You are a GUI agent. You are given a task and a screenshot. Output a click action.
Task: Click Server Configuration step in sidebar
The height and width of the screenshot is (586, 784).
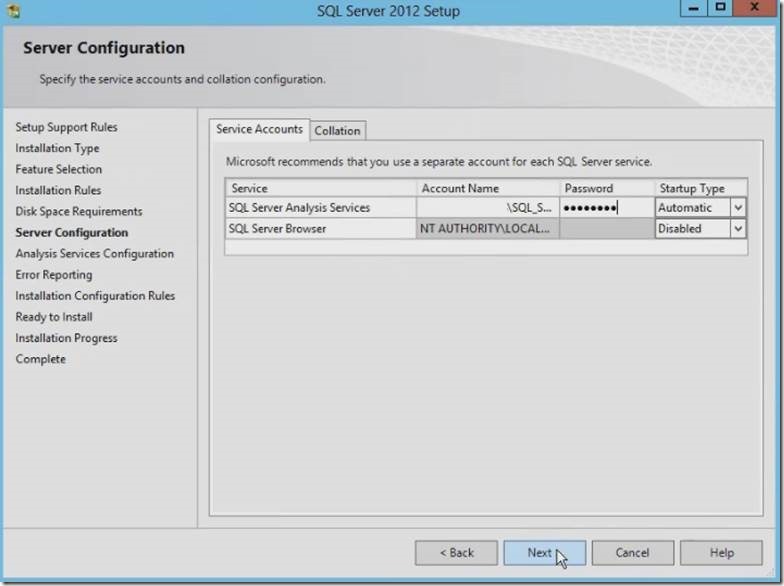[x=72, y=232]
